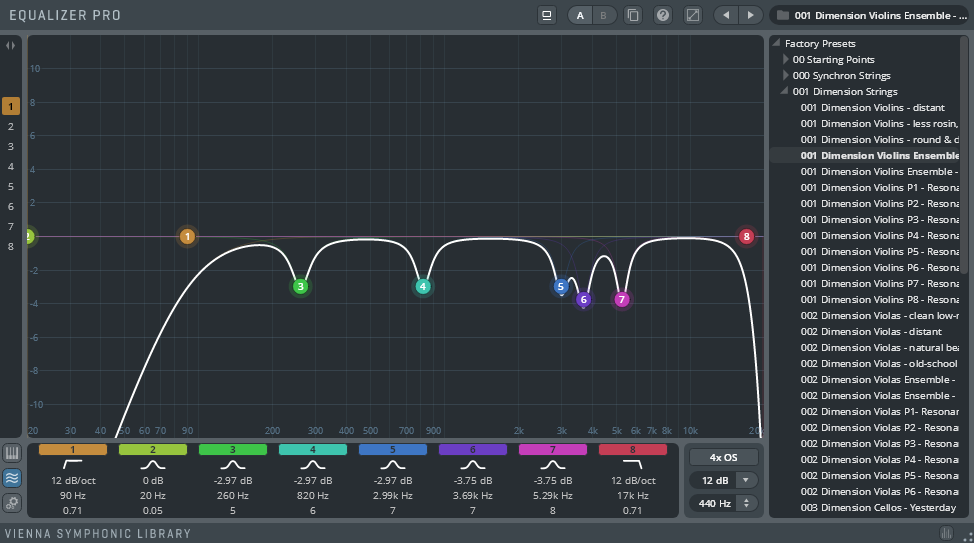Collapse the left sidebar with double-arrow icon
The height and width of the screenshot is (543, 974).
click(x=11, y=45)
